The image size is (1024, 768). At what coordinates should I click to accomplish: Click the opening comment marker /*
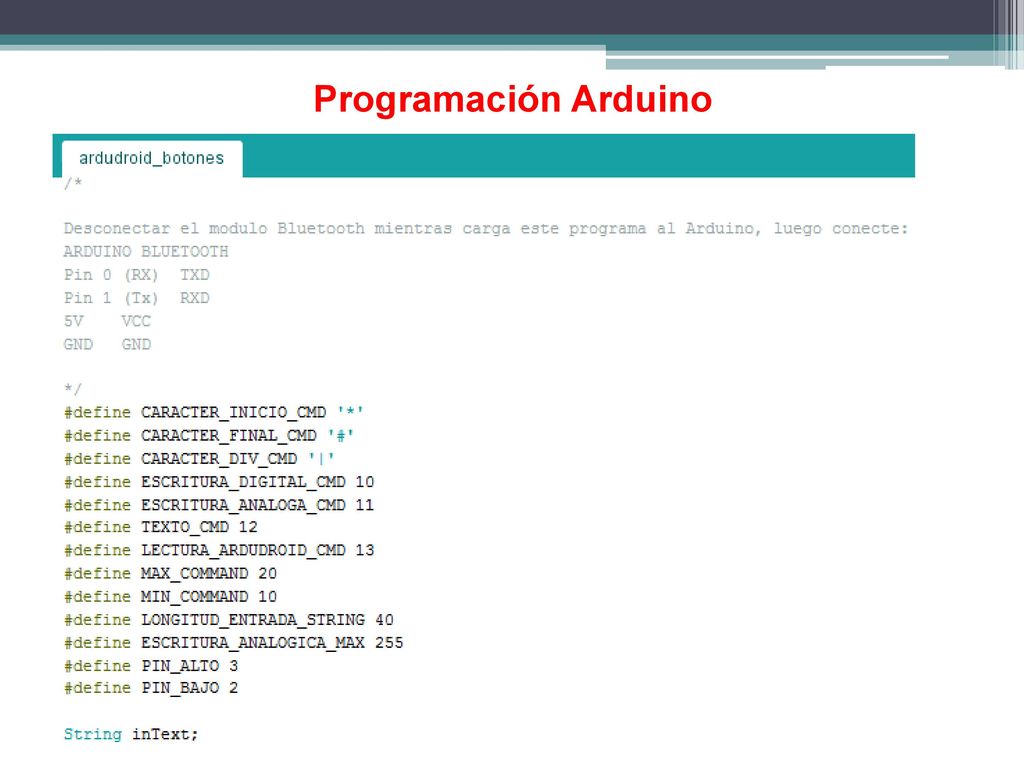click(x=73, y=183)
